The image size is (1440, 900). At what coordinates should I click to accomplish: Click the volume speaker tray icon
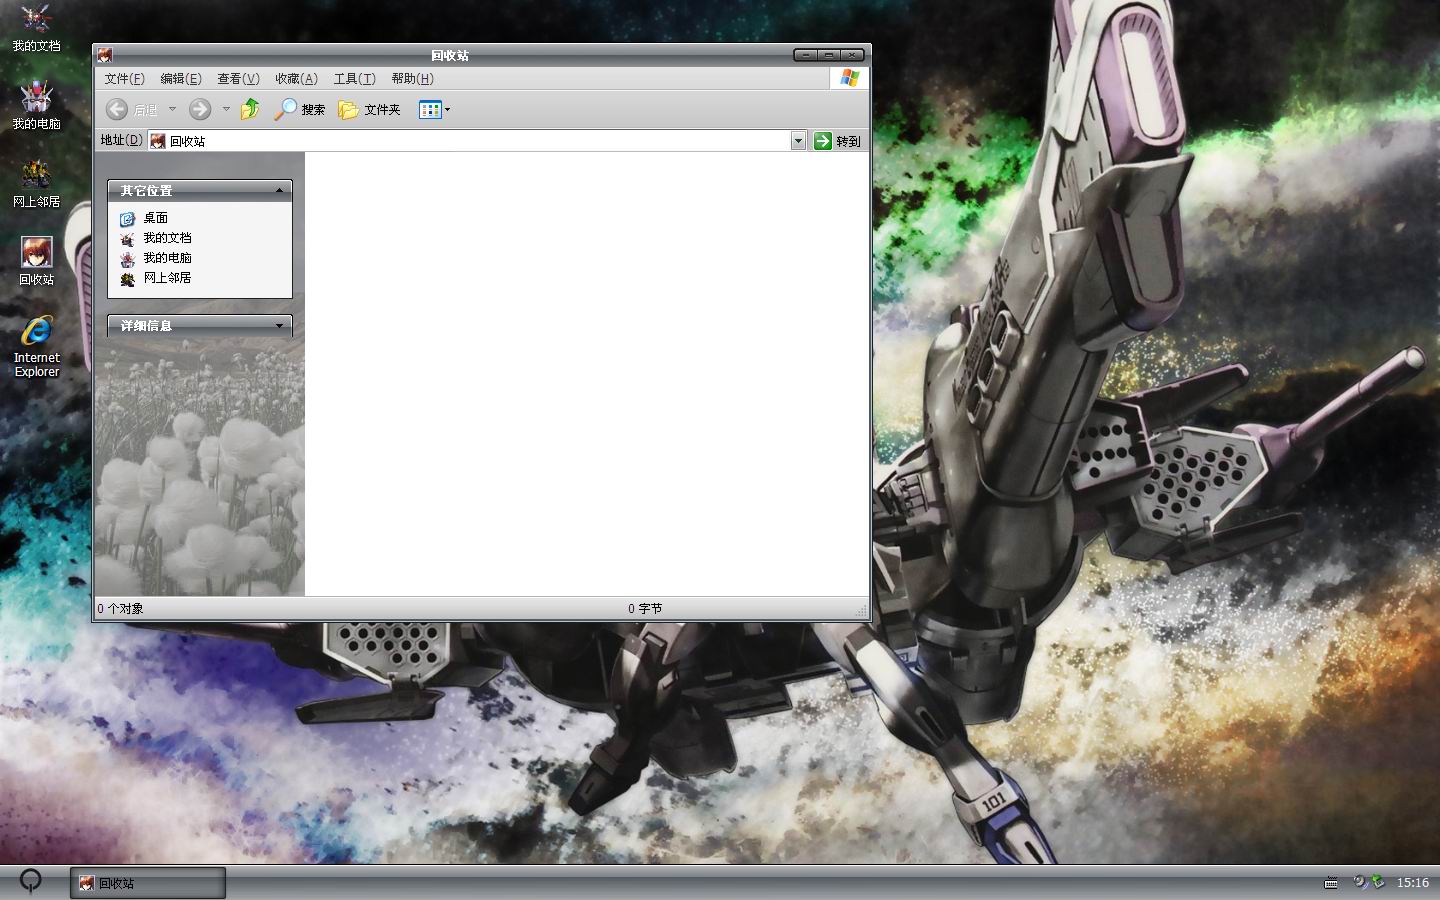[1359, 881]
